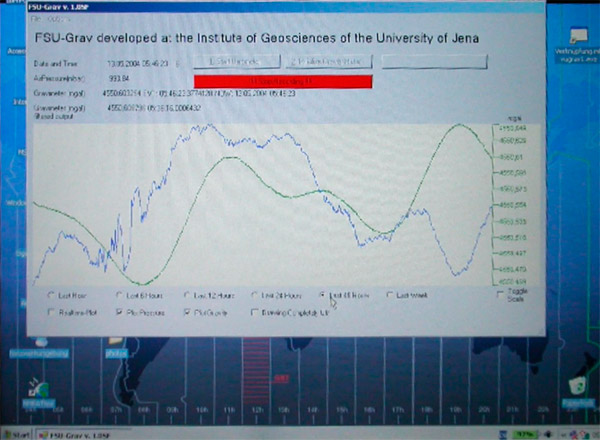
Task: Select the Last 6 Hours time range
Action: coord(118,296)
